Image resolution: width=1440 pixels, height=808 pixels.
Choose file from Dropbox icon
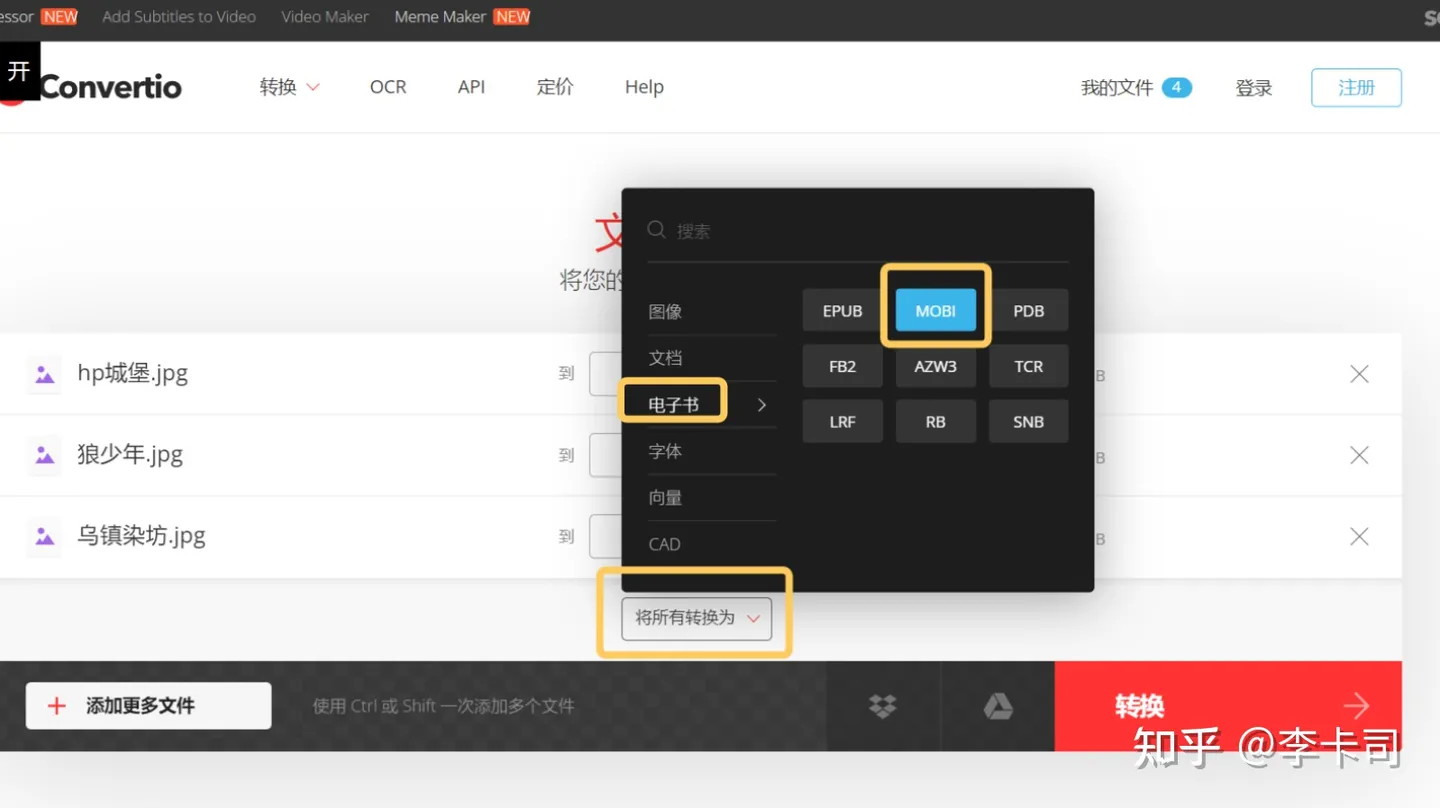tap(883, 706)
